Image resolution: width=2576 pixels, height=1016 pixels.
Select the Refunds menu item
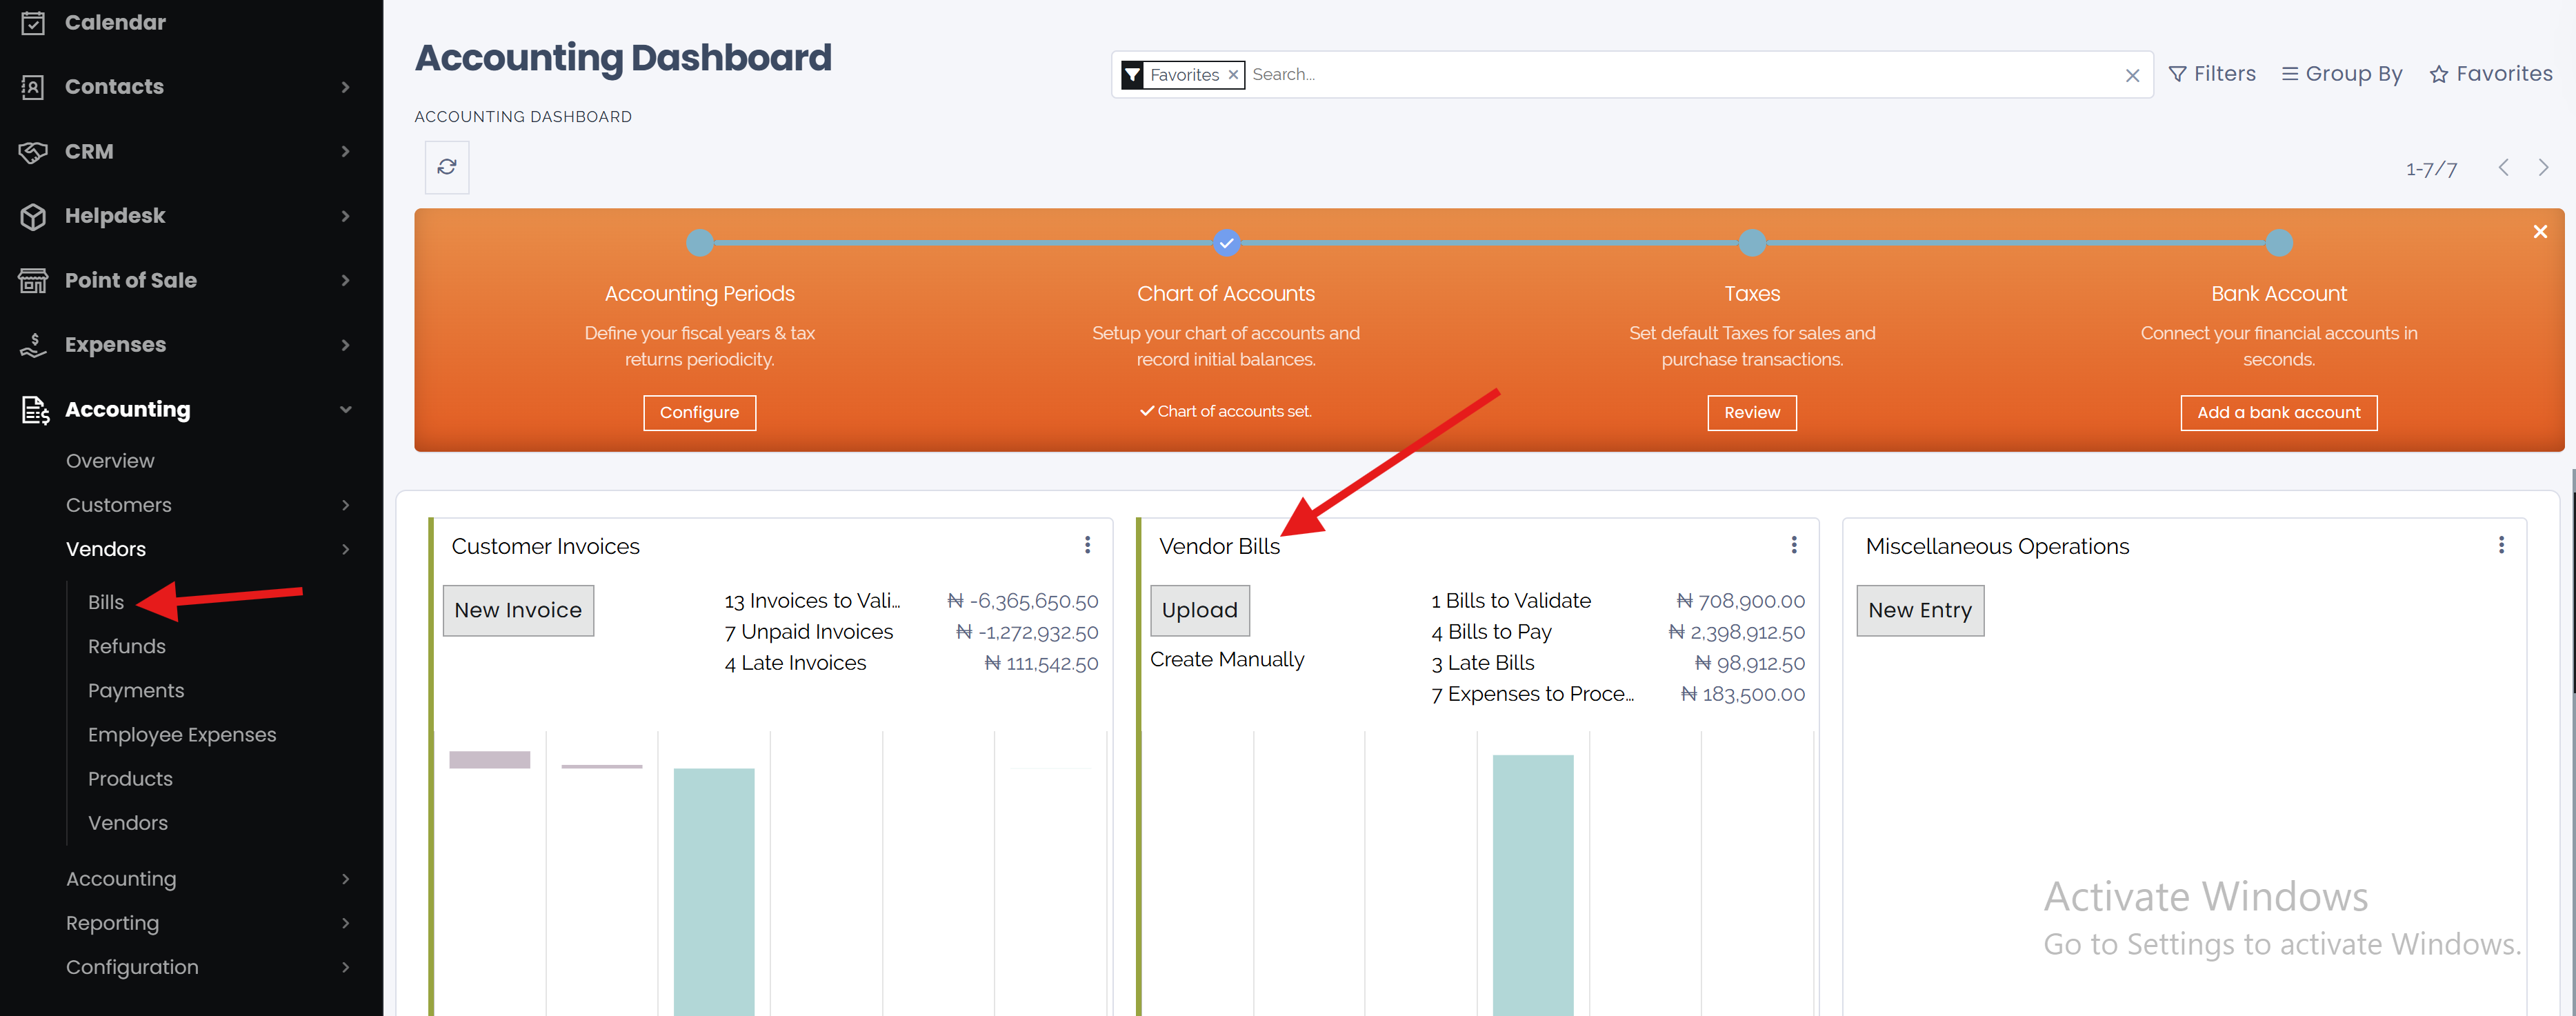[x=127, y=646]
